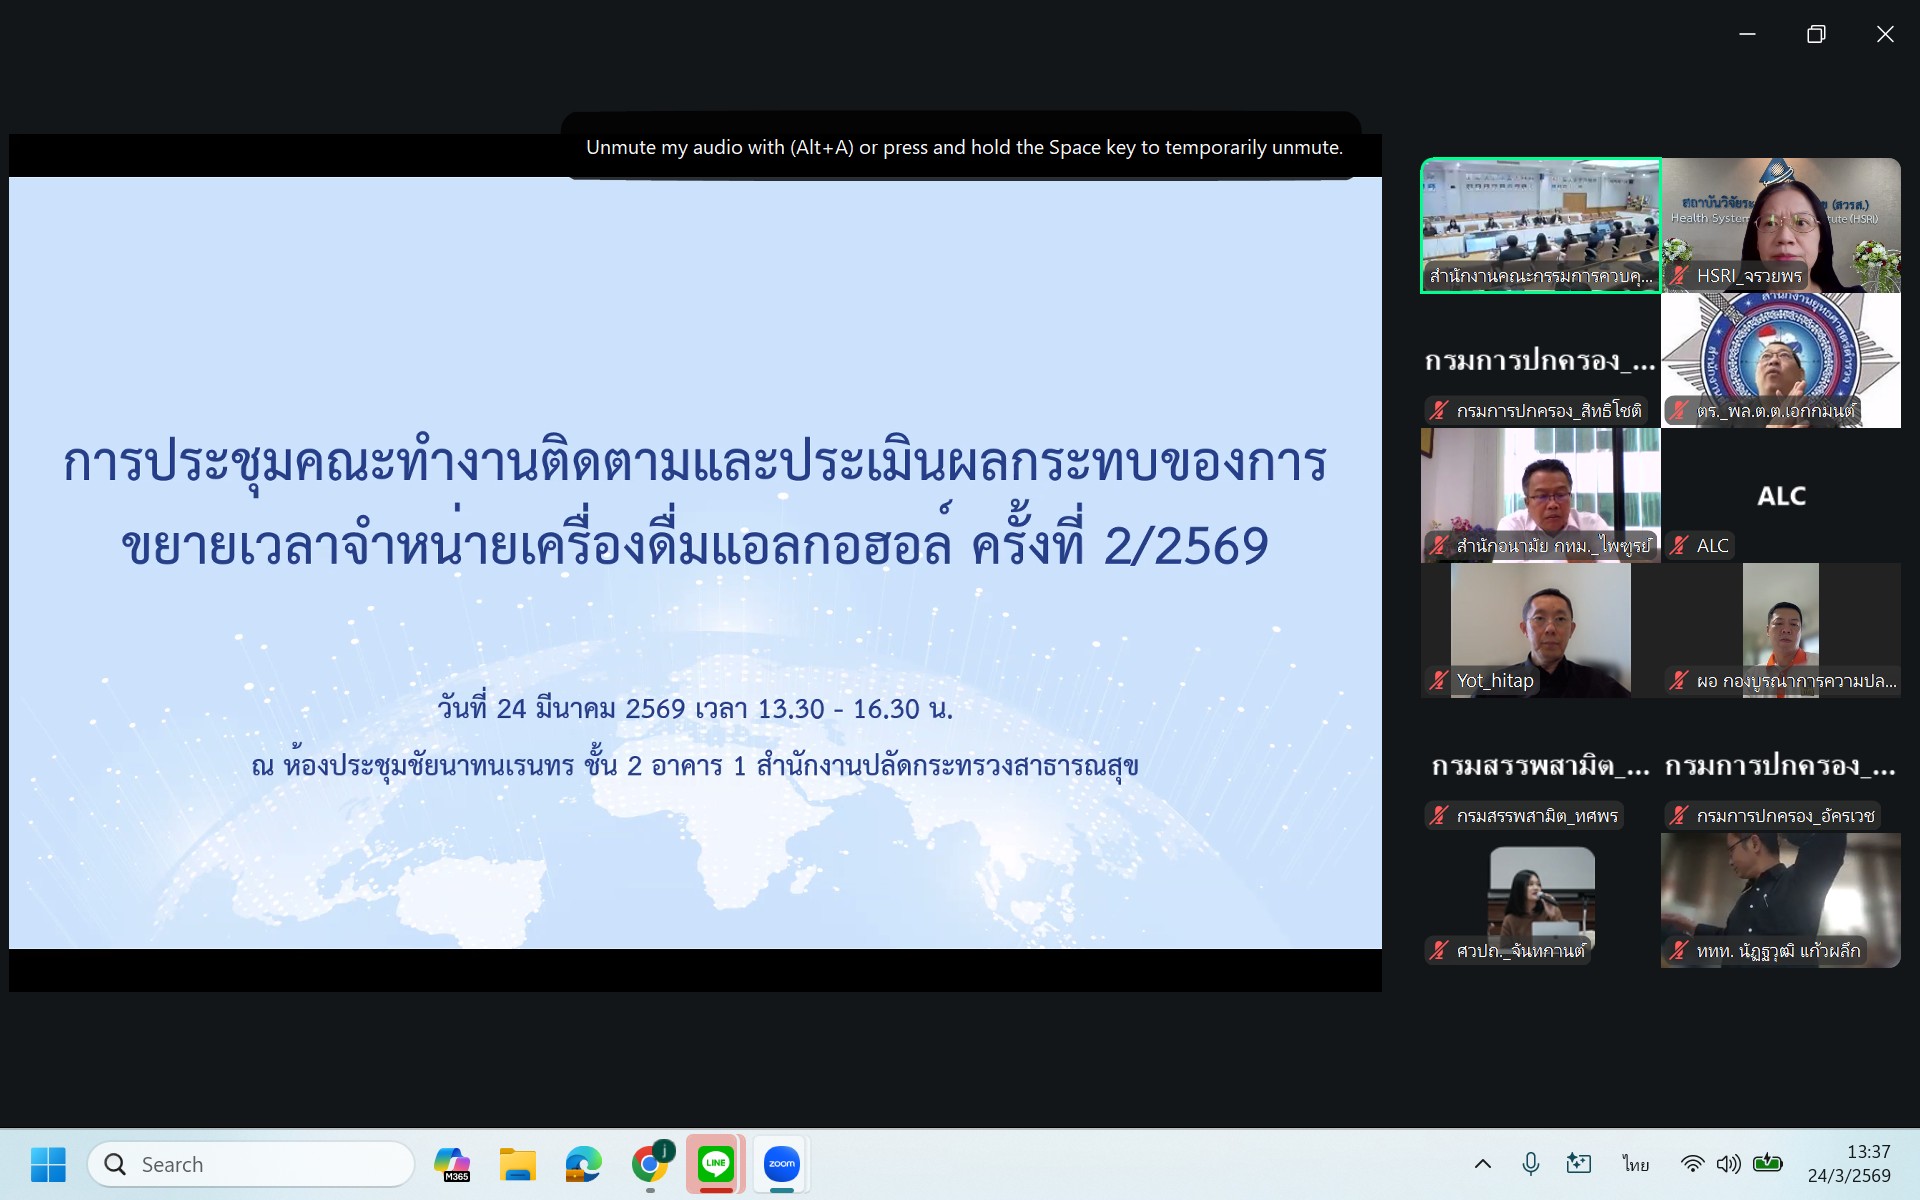Open Microsoft 365 Copilot icon
1920x1200 pixels.
point(452,1164)
